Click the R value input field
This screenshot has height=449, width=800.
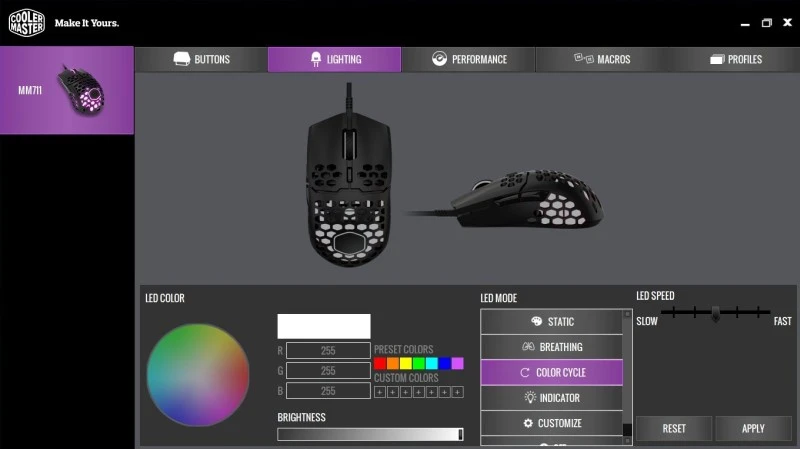328,351
